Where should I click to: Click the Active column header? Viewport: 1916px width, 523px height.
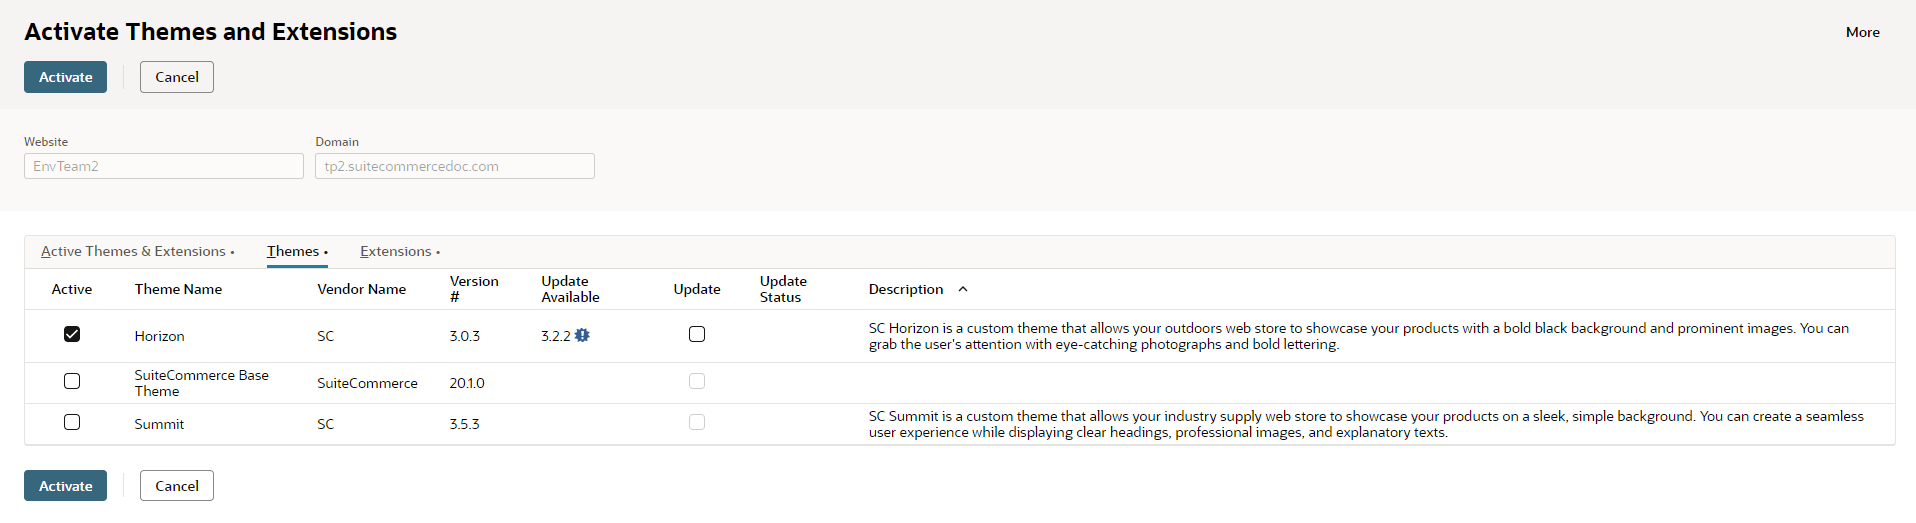coord(72,289)
